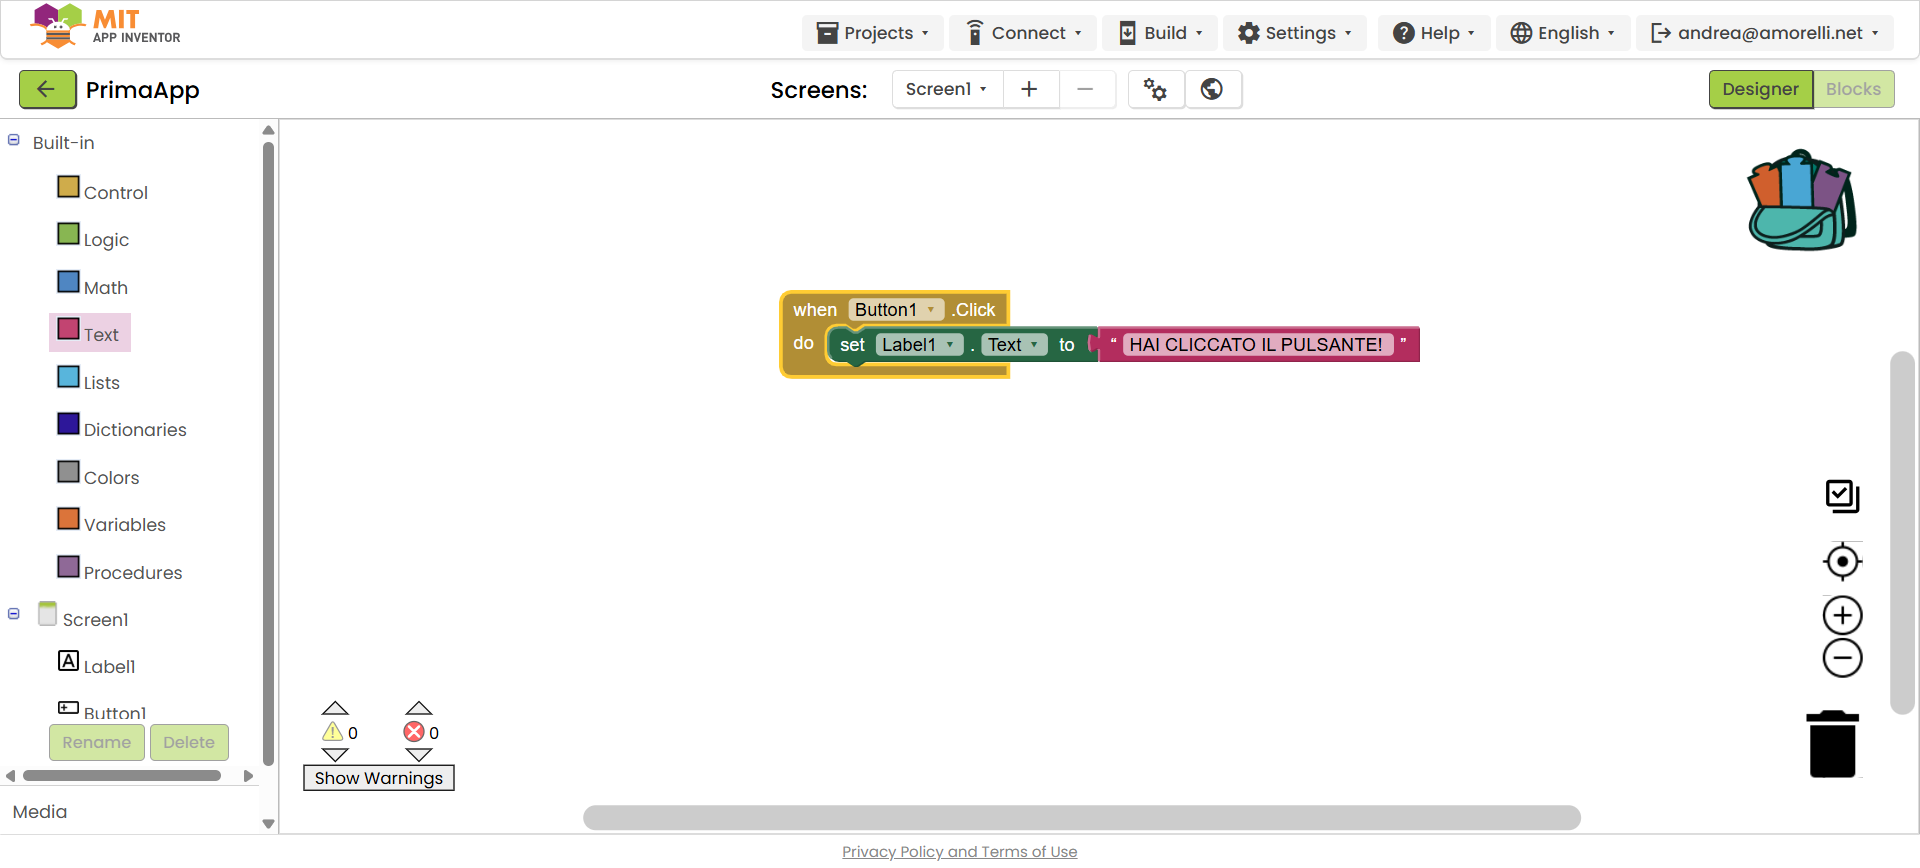Toggle the workspace multi-select checkbox icon
Viewport: 1920px width, 868px height.
[1842, 496]
